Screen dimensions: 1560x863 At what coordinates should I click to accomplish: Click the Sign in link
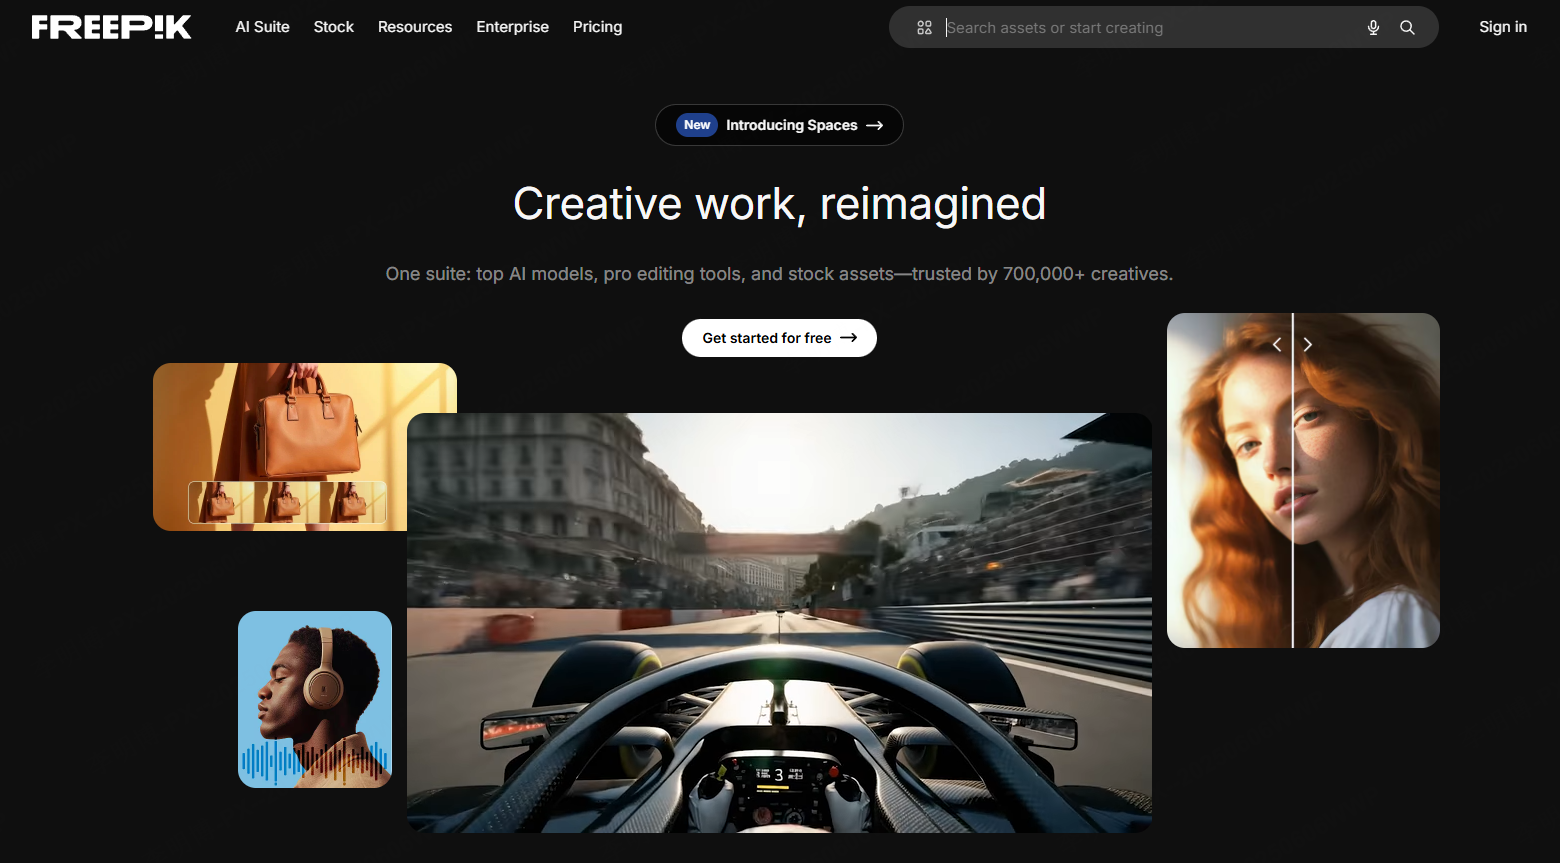(x=1502, y=27)
